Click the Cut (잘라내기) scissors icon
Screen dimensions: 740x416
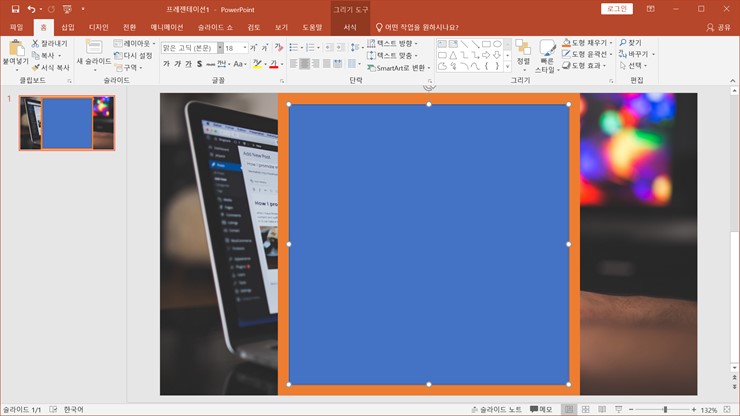[x=35, y=43]
